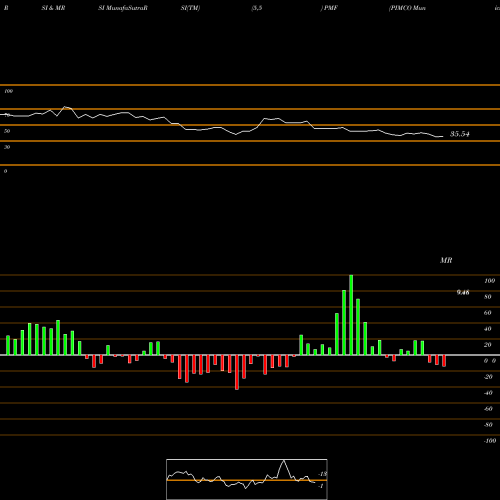The width and height of the screenshot is (500, 500).
Task: Click the MR label above the histogram
Action: pos(446,260)
